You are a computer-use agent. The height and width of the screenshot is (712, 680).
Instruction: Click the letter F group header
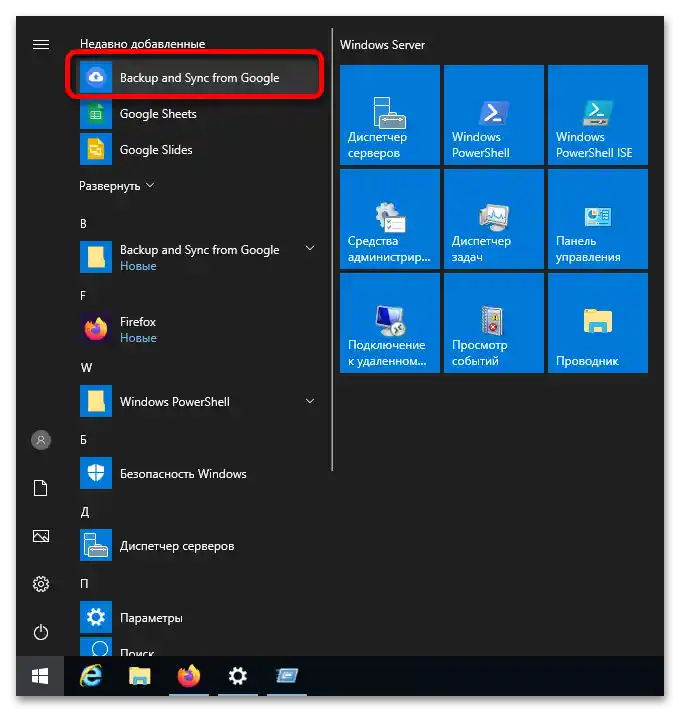(x=83, y=296)
